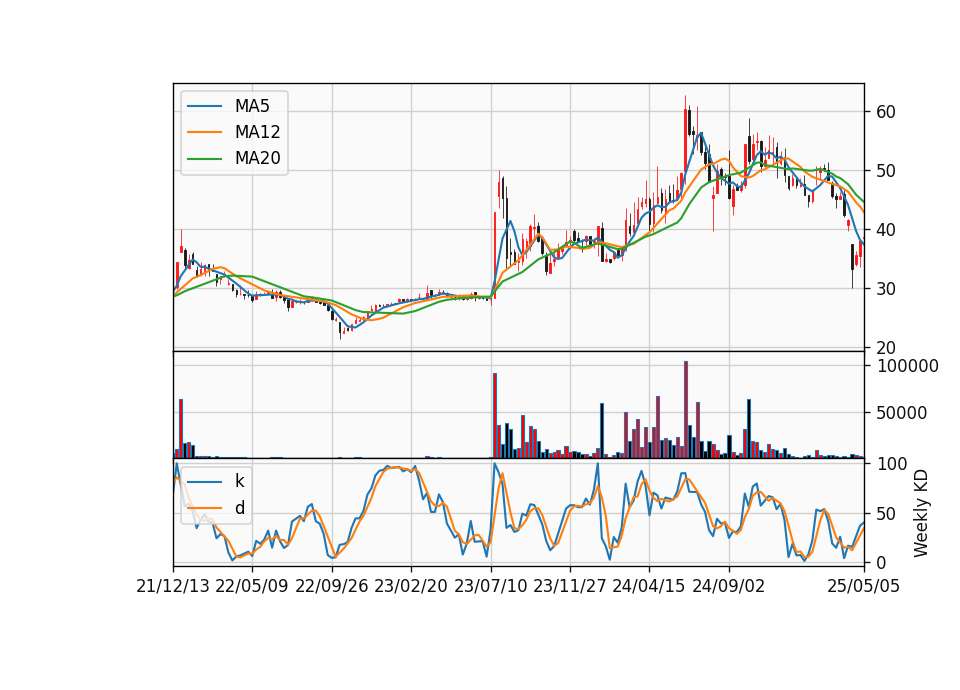Click the 30 price axis tick
Image resolution: width=960 pixels, height=690 pixels.
[x=885, y=289]
